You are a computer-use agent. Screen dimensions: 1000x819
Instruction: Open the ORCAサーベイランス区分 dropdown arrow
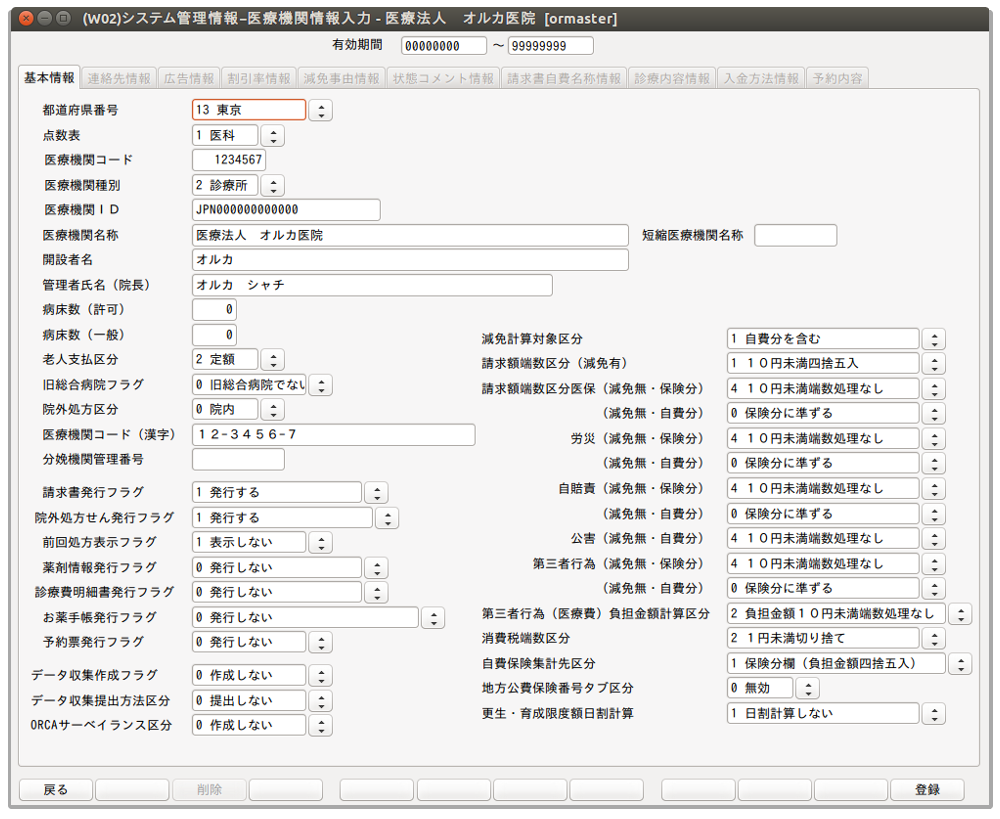tap(321, 725)
